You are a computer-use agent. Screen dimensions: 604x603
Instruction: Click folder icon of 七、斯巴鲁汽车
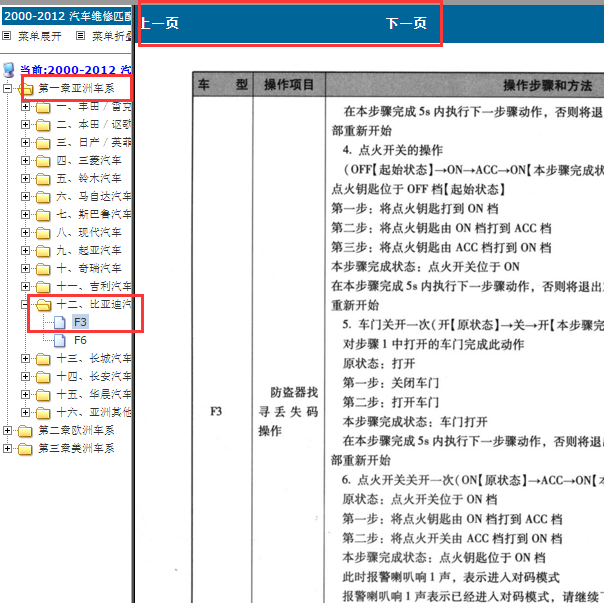(x=43, y=215)
